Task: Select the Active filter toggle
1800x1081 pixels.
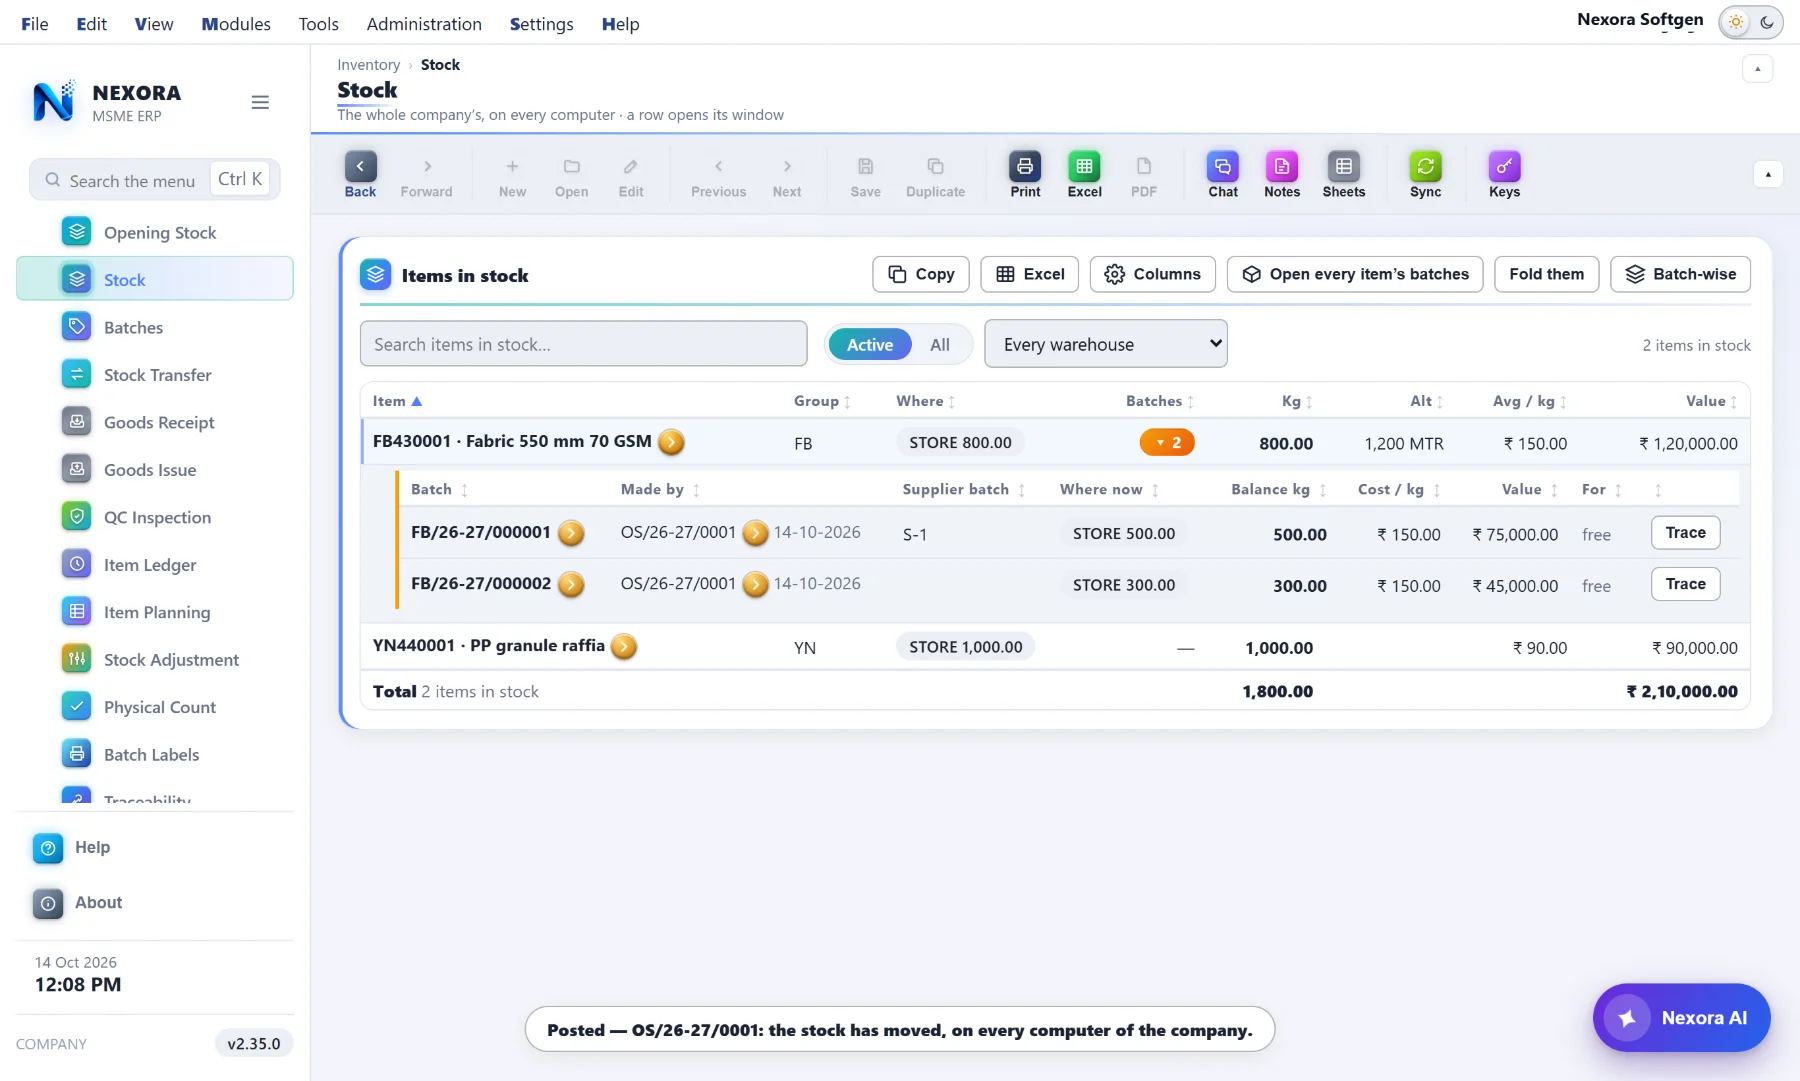Action: [x=870, y=345]
